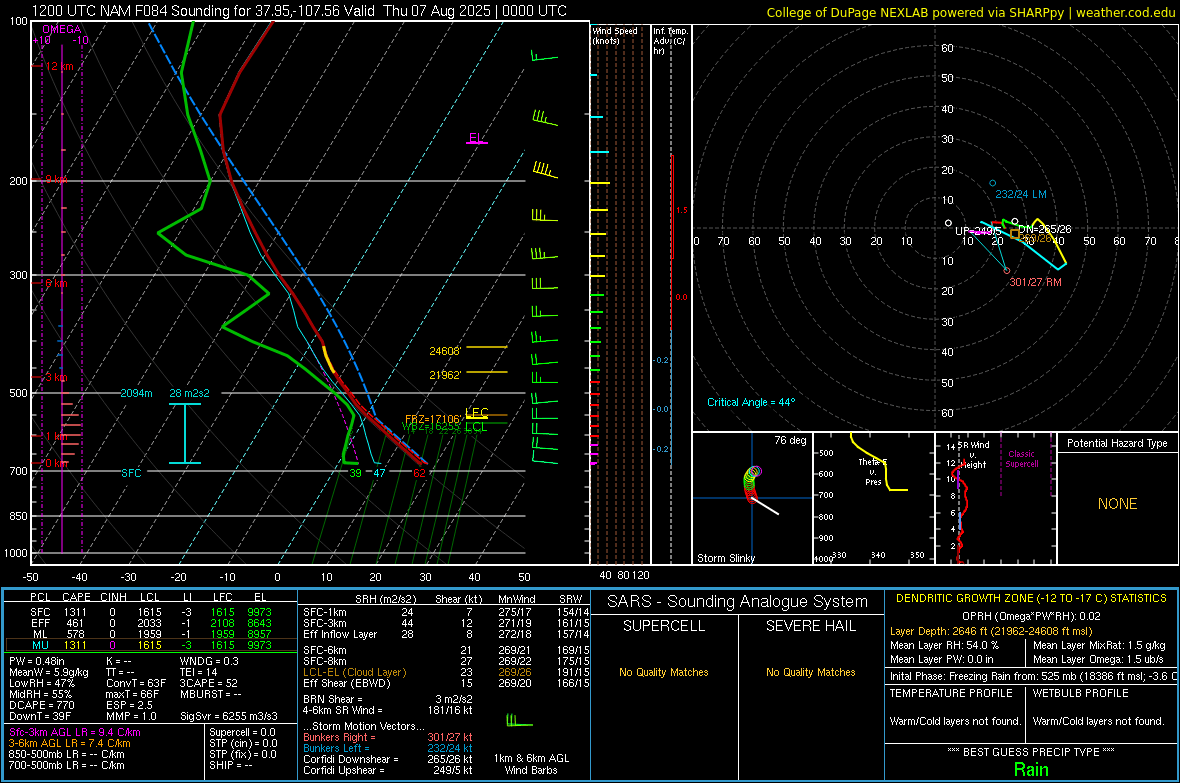
Task: Click the Storm Slinky circles graphic
Action: point(753,482)
